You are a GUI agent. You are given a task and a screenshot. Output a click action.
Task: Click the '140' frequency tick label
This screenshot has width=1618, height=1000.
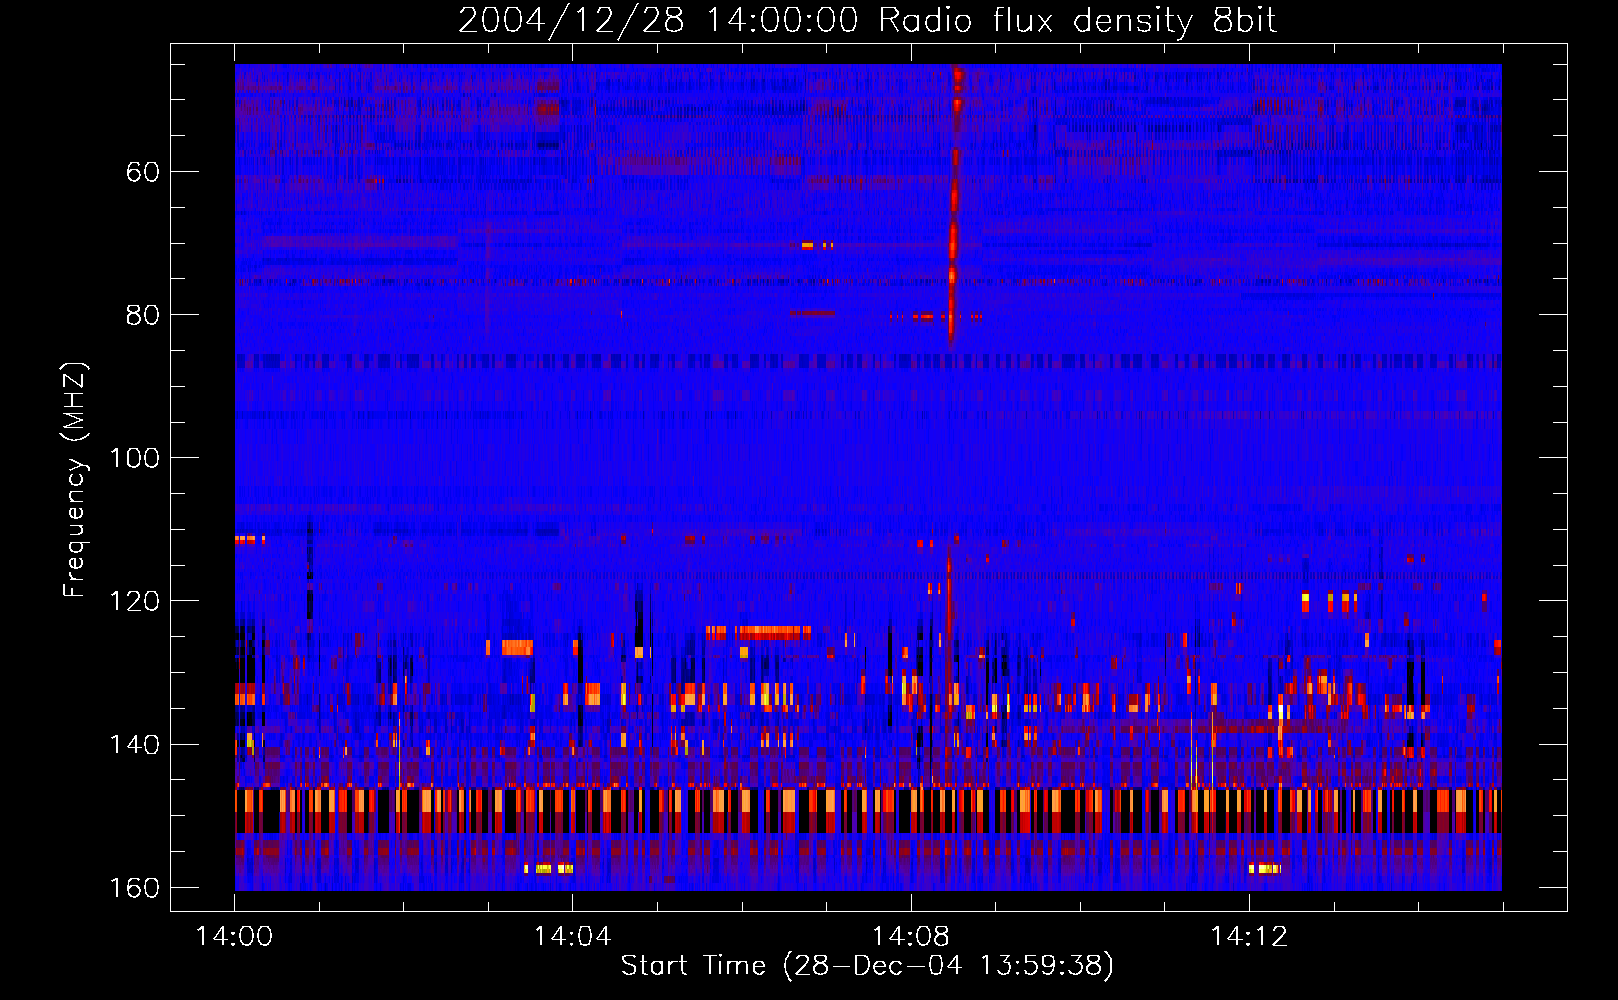pos(135,744)
